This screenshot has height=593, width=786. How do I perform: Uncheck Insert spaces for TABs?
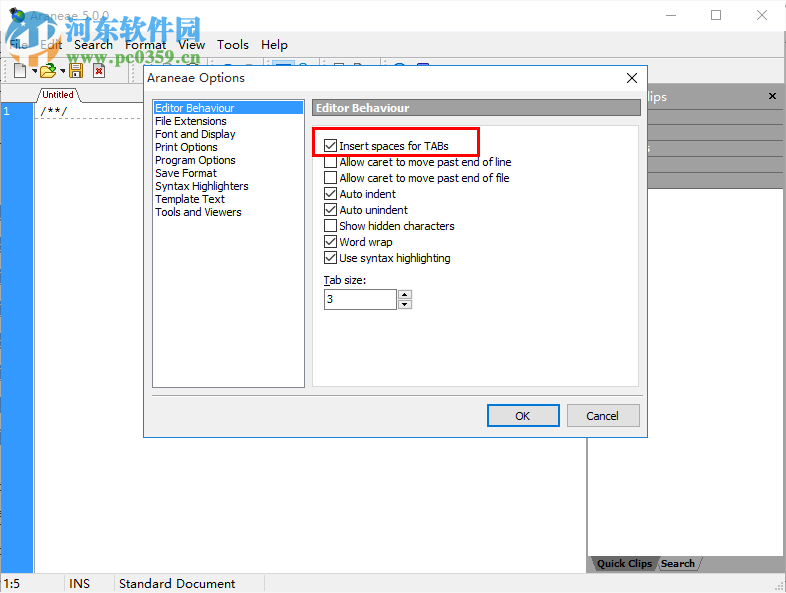tap(330, 146)
